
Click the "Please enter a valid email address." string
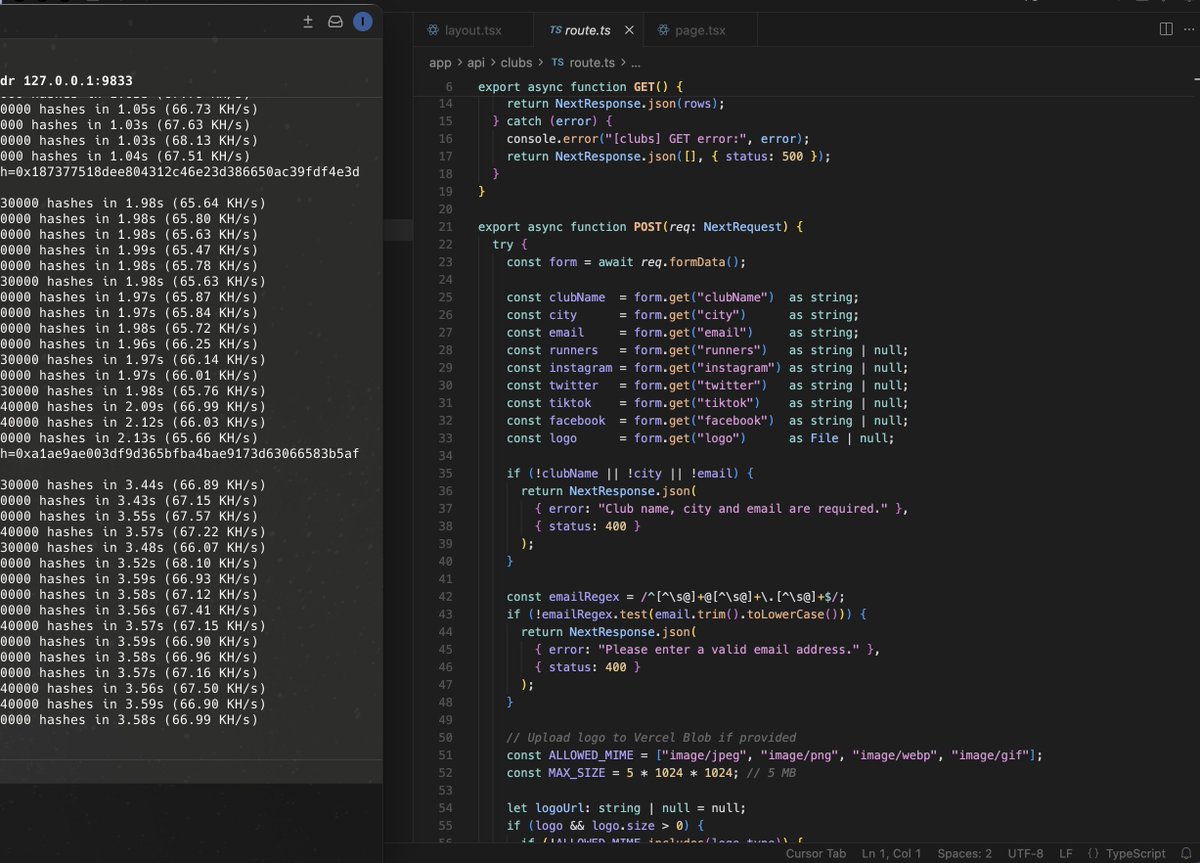tap(733, 649)
